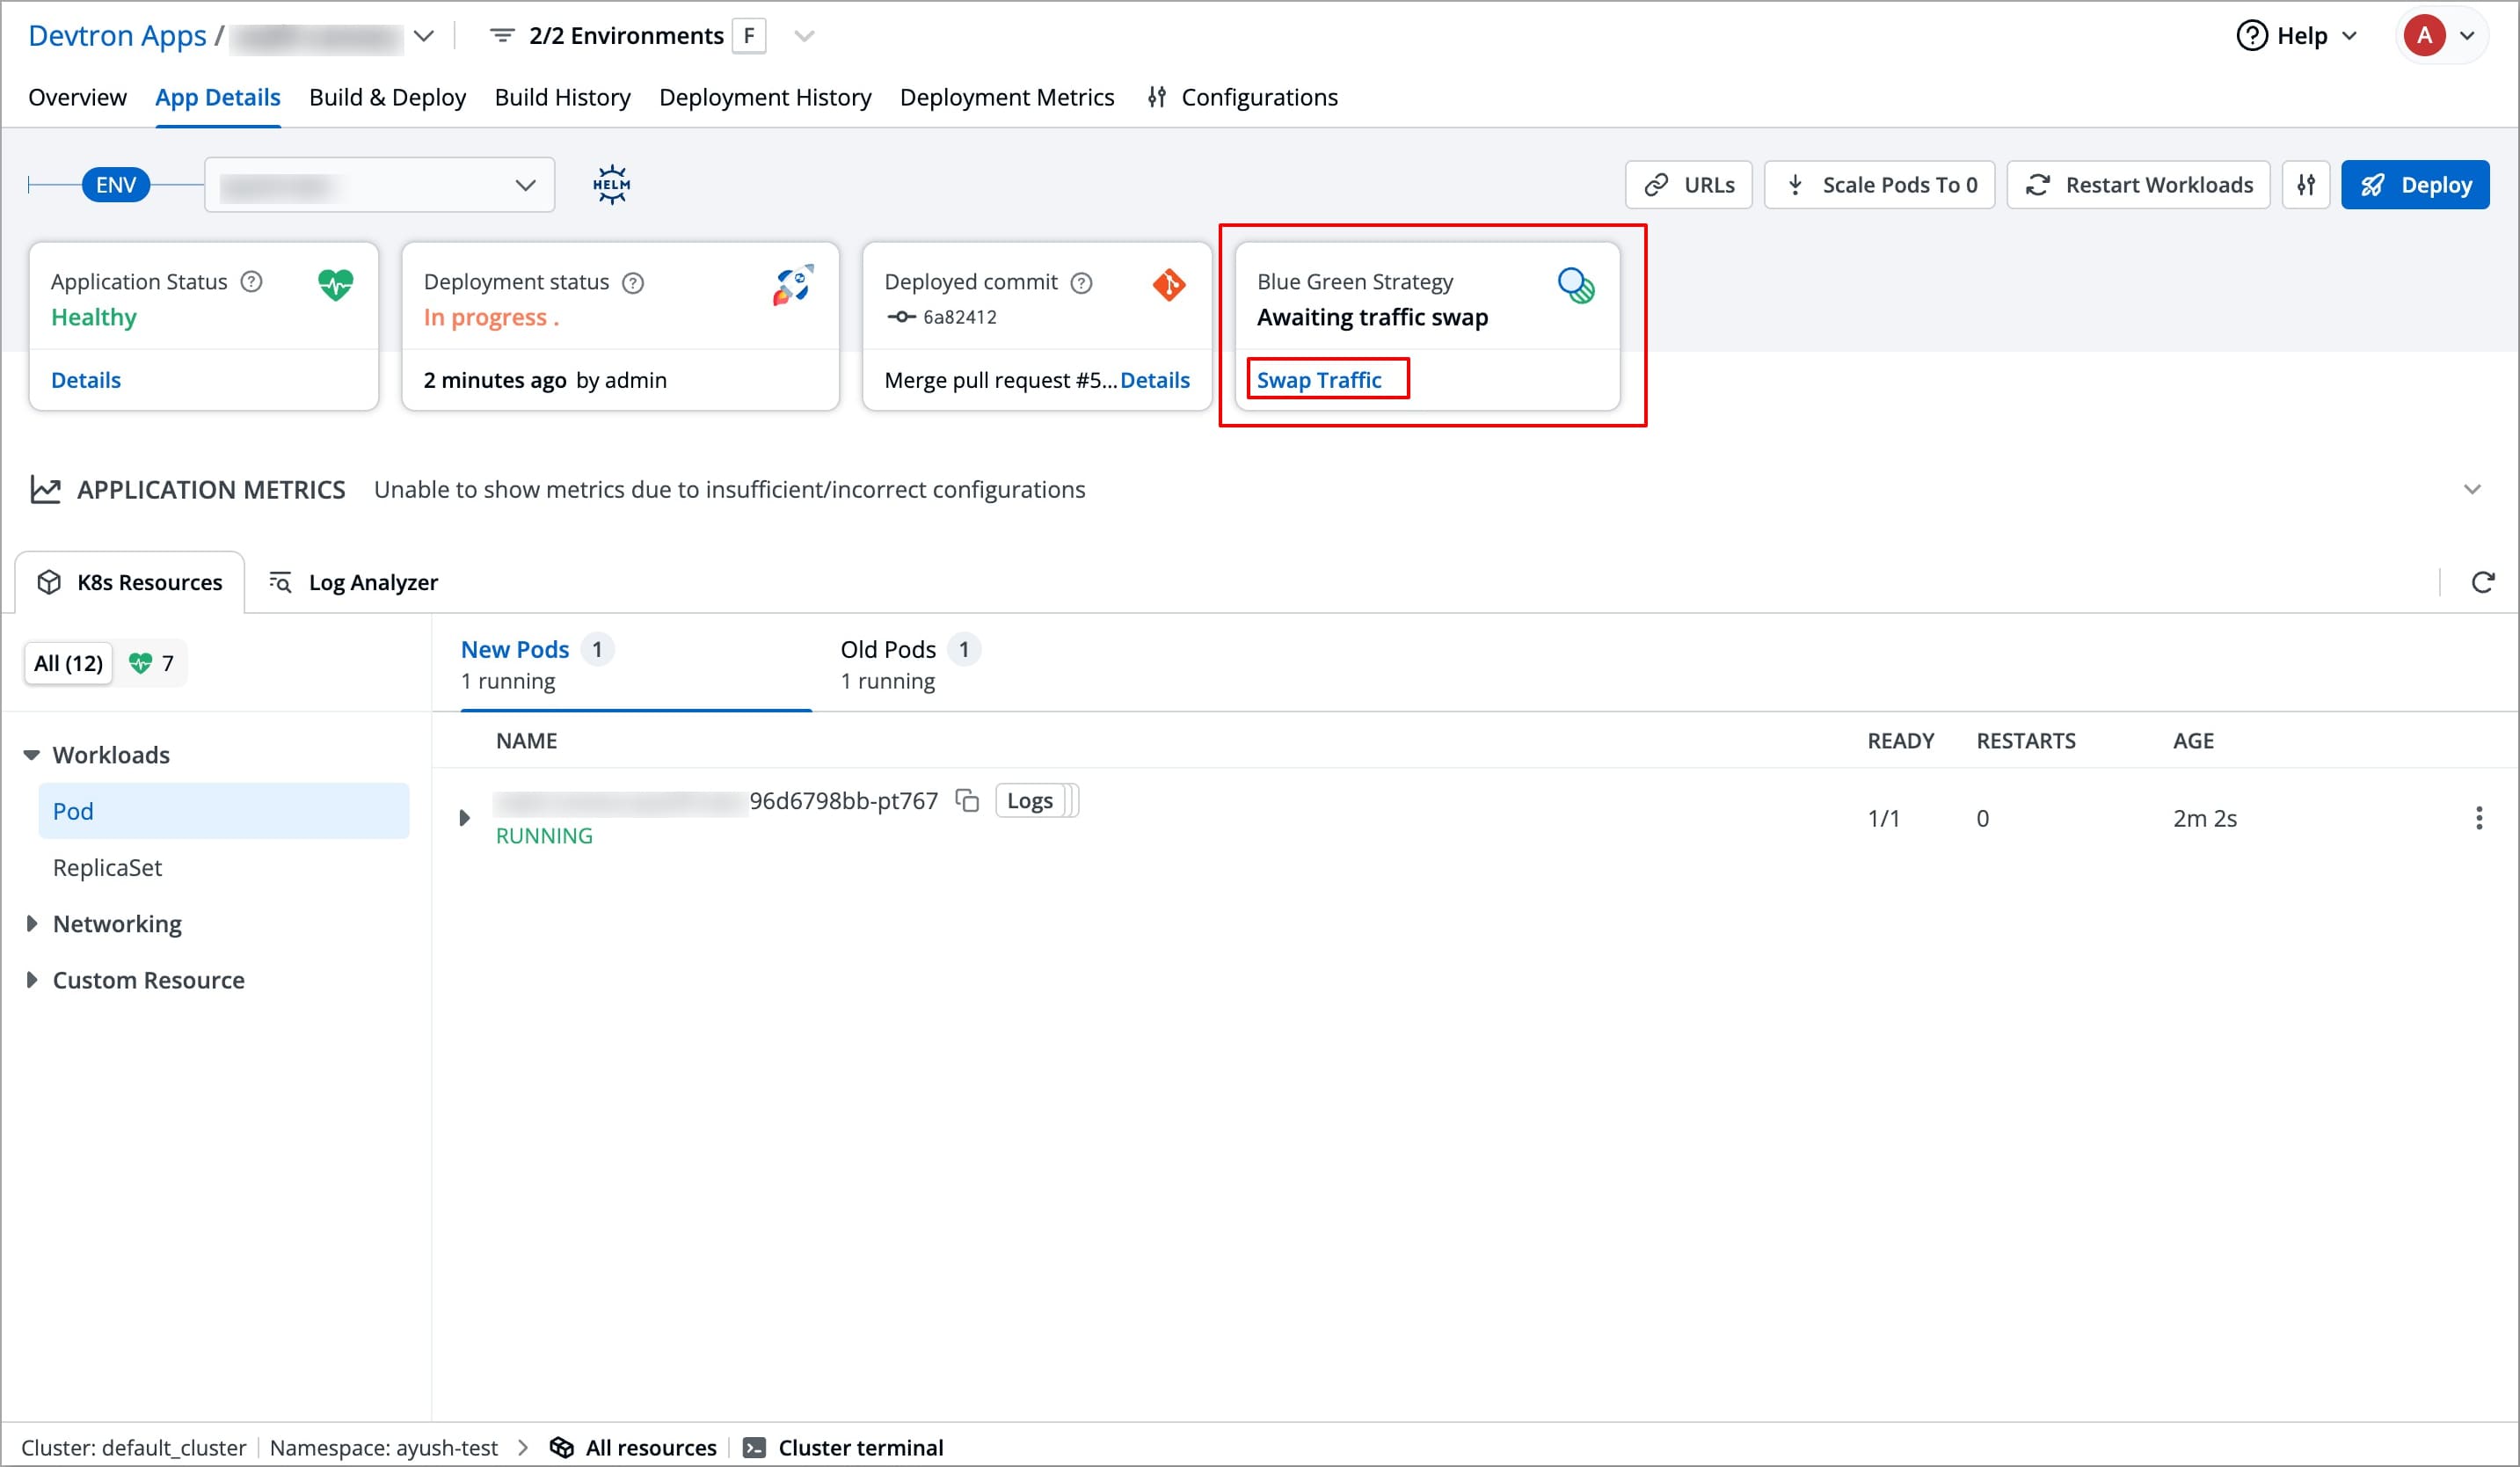This screenshot has width=2520, height=1467.
Task: Copy the pod name with copy icon
Action: point(967,801)
